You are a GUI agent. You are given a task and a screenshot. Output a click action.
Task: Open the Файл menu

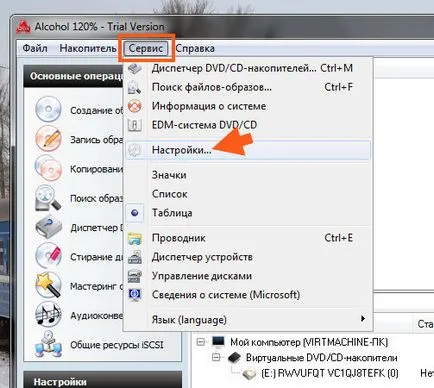(35, 48)
